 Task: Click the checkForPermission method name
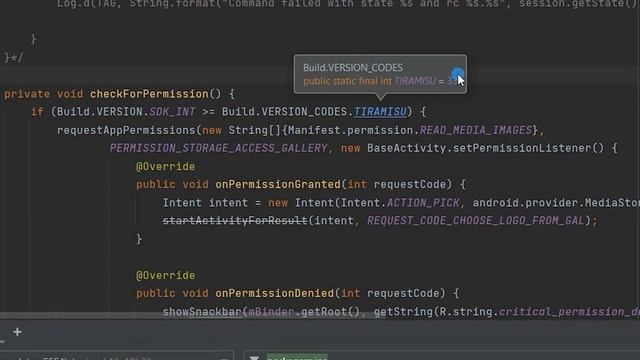coord(149,94)
